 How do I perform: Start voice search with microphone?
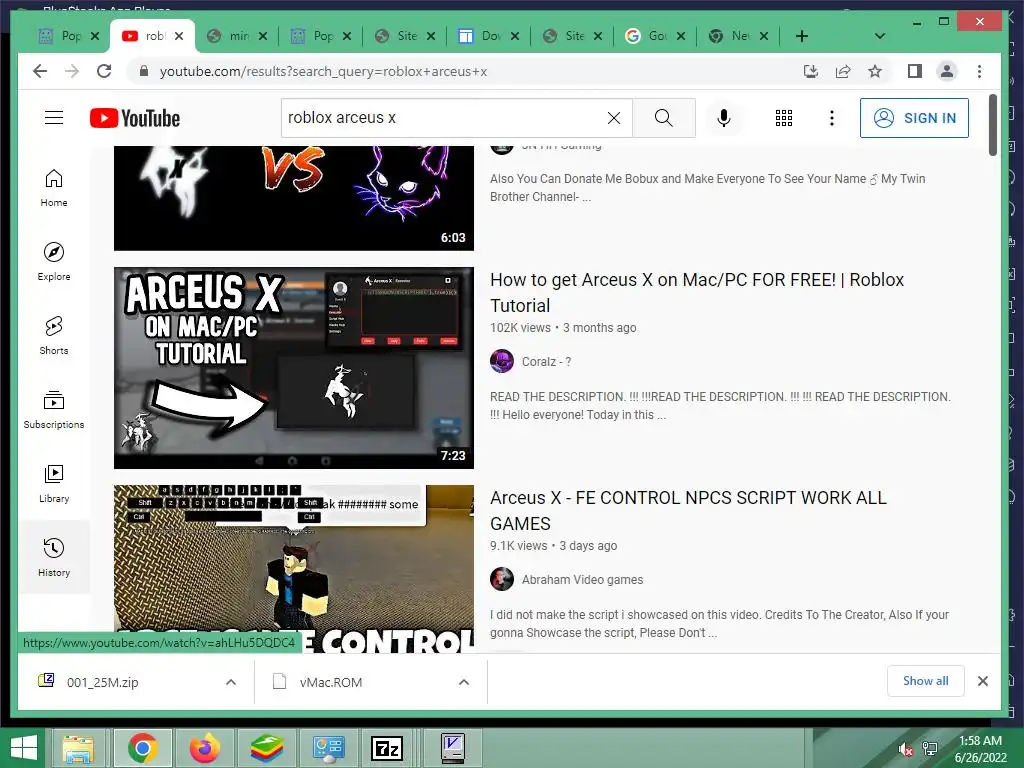724,118
